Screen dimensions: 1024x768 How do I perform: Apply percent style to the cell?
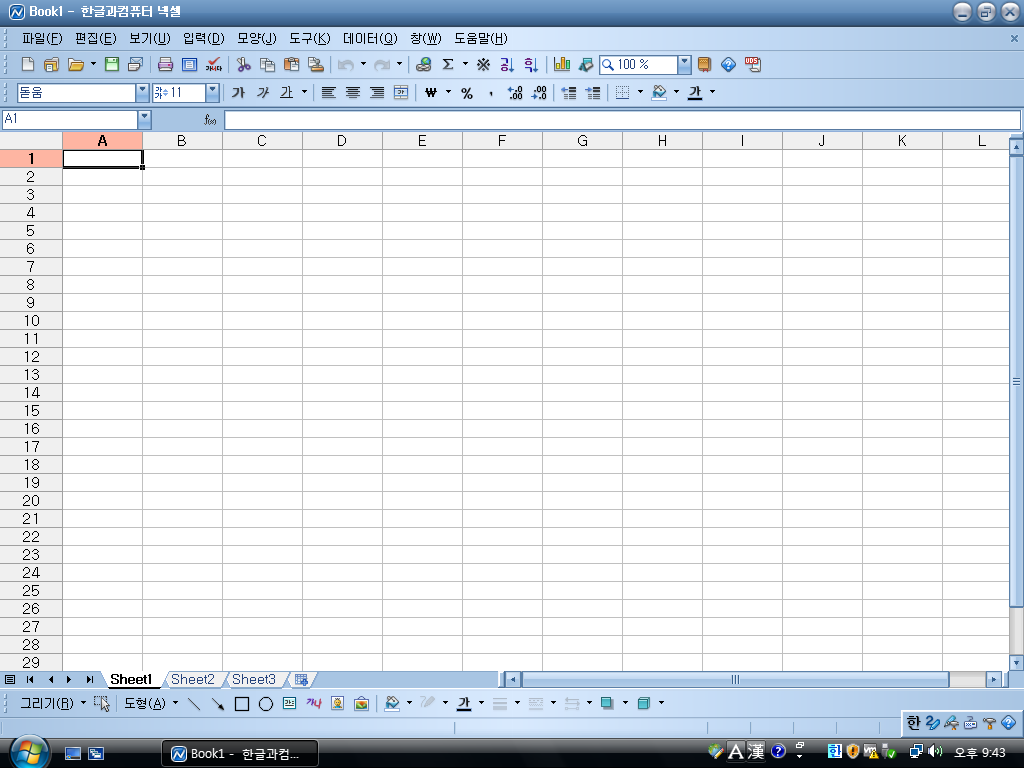pos(467,93)
